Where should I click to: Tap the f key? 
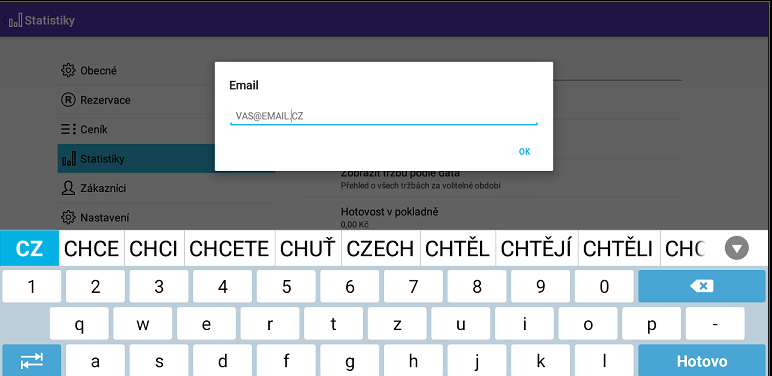coord(286,361)
